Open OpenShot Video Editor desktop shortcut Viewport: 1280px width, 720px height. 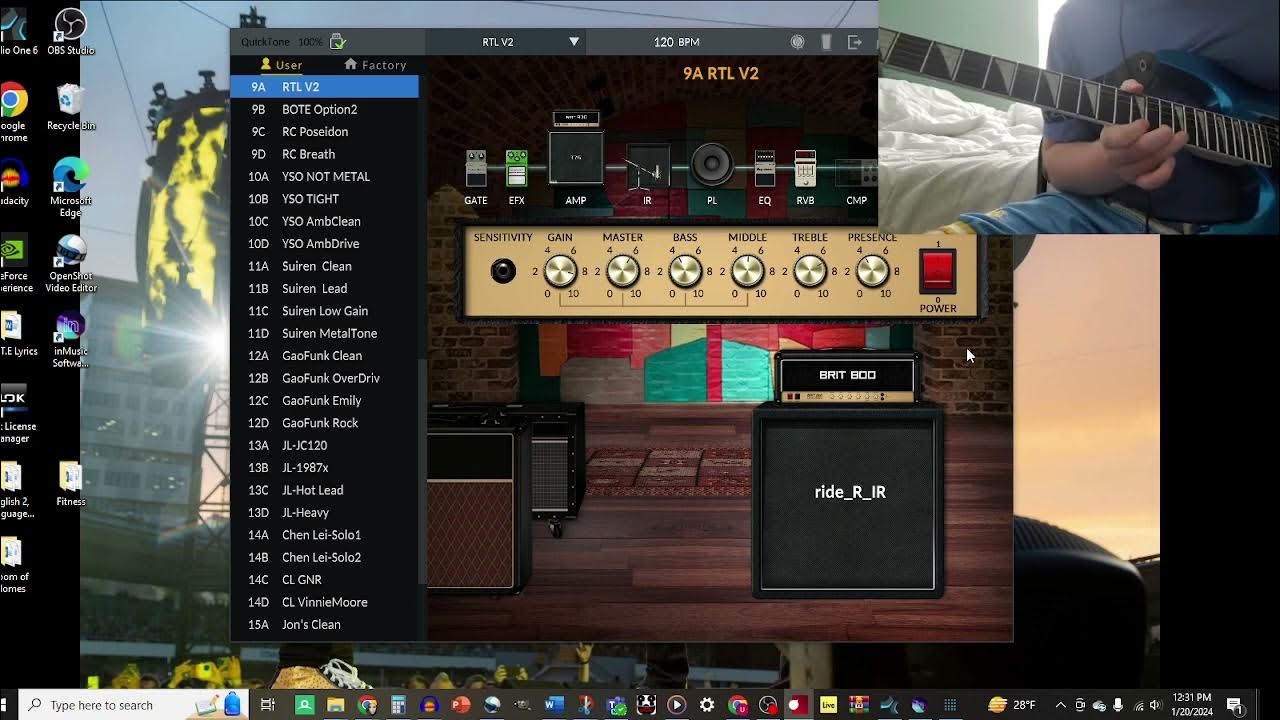pos(70,263)
